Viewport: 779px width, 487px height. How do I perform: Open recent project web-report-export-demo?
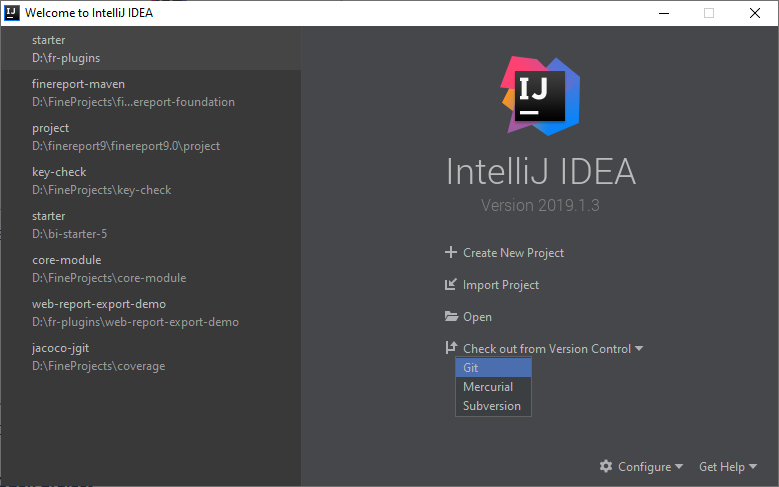click(151, 313)
